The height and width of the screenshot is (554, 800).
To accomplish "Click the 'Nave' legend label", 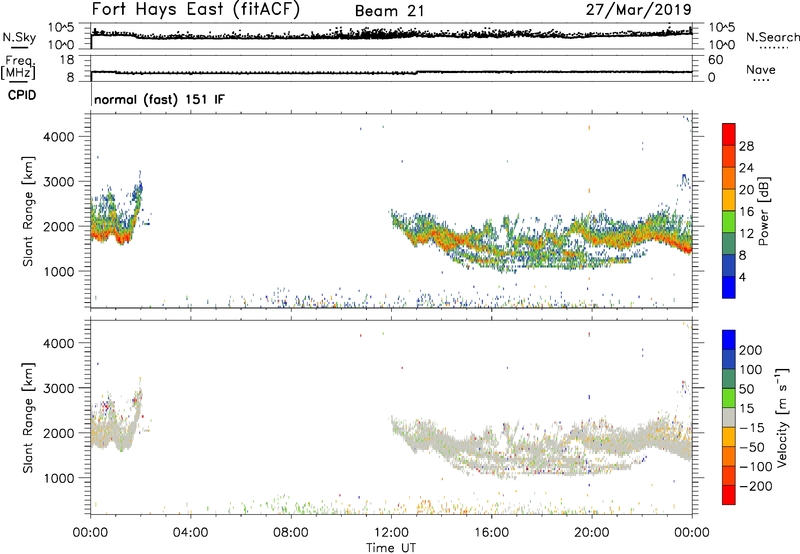I will click(x=761, y=69).
